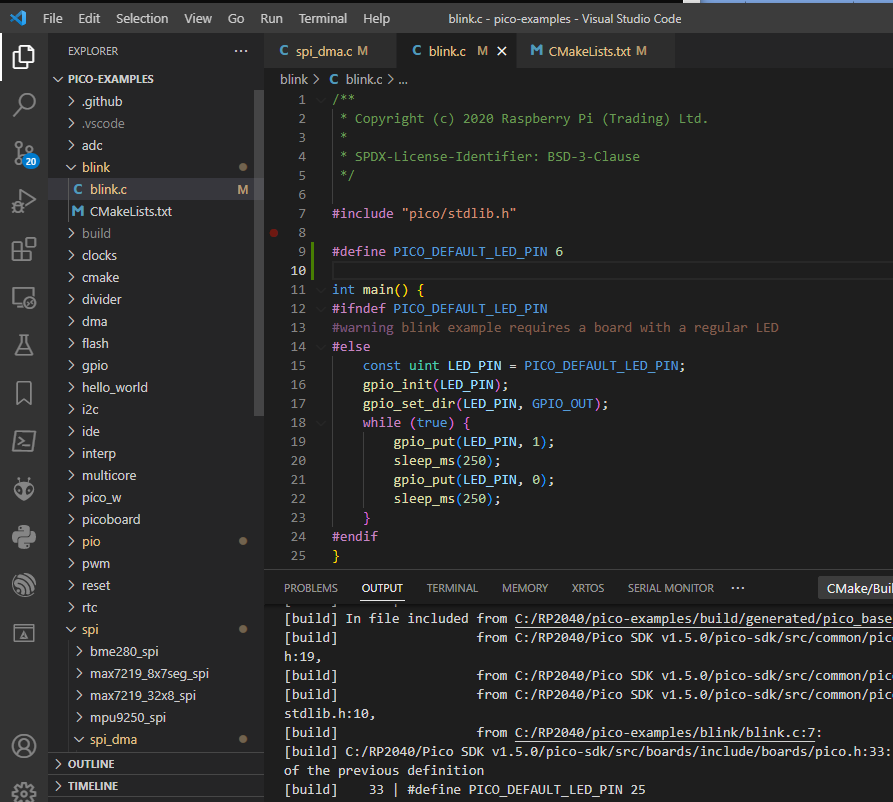Click the blink breadcrumb segment
Viewport: 893px width, 802px height.
(x=294, y=80)
